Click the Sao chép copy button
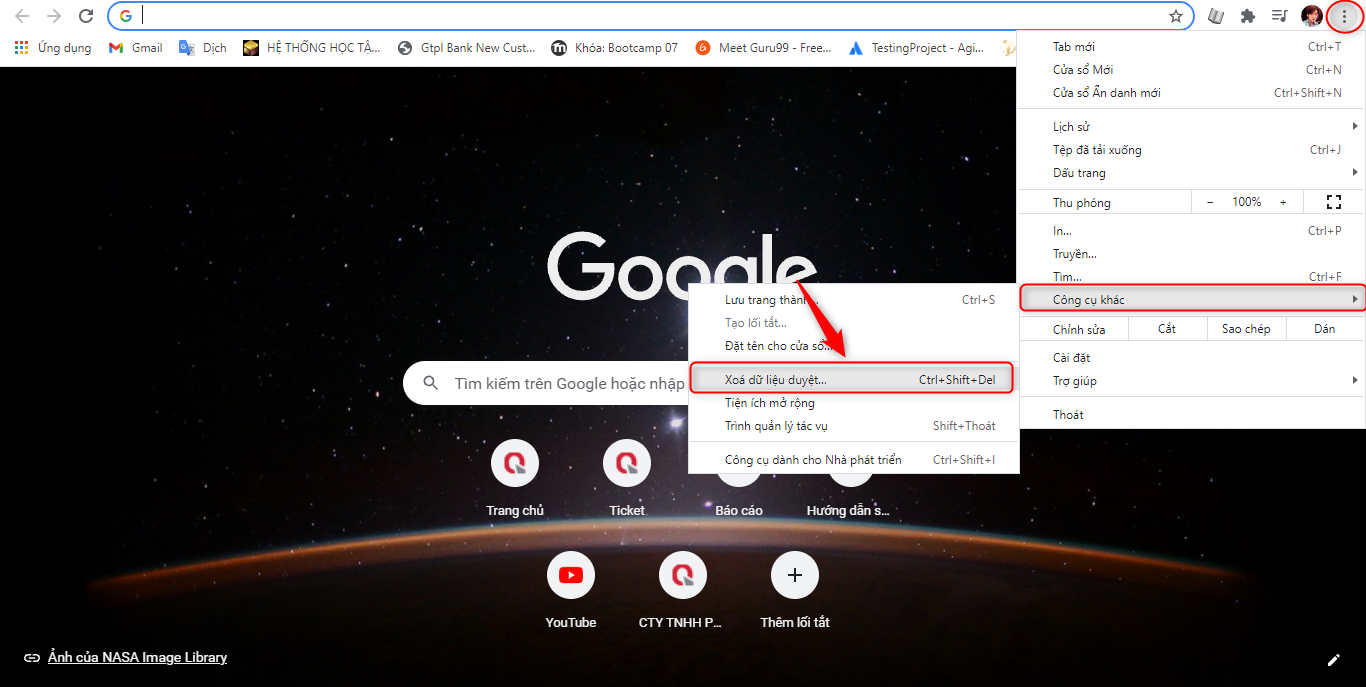Image resolution: width=1366 pixels, height=687 pixels. point(1245,329)
